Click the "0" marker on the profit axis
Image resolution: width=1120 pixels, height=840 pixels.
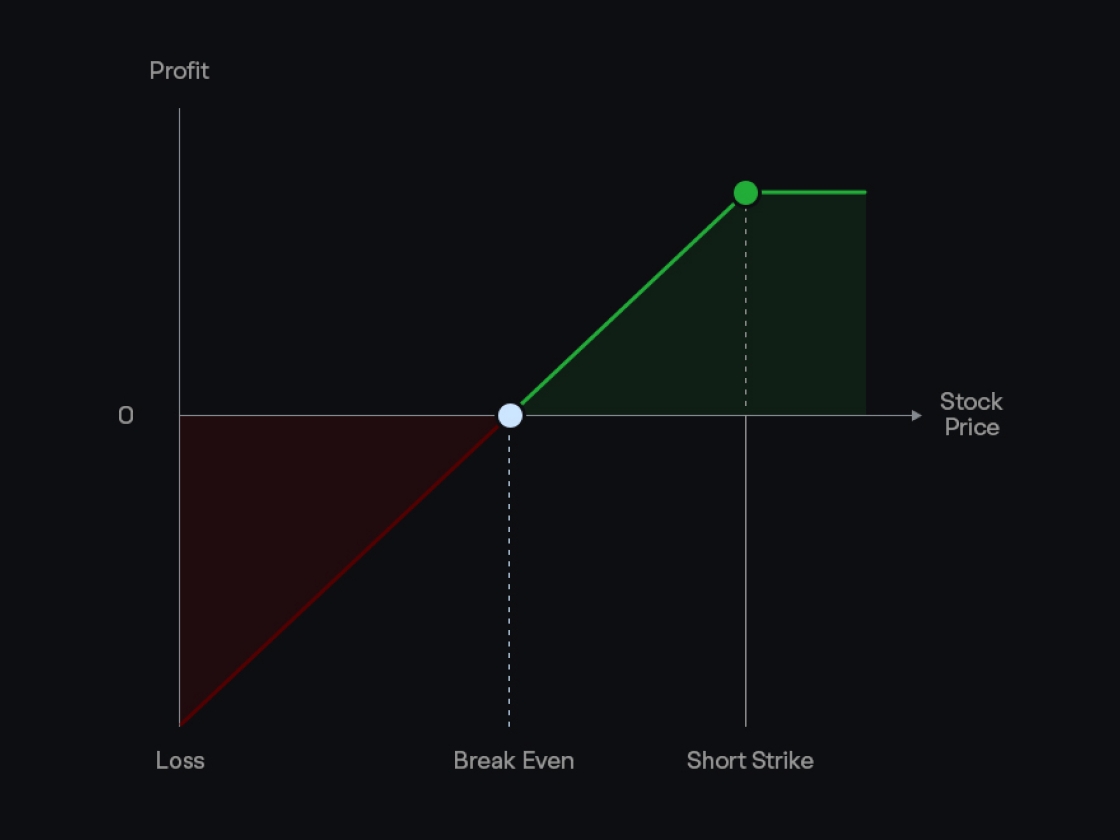(x=126, y=415)
